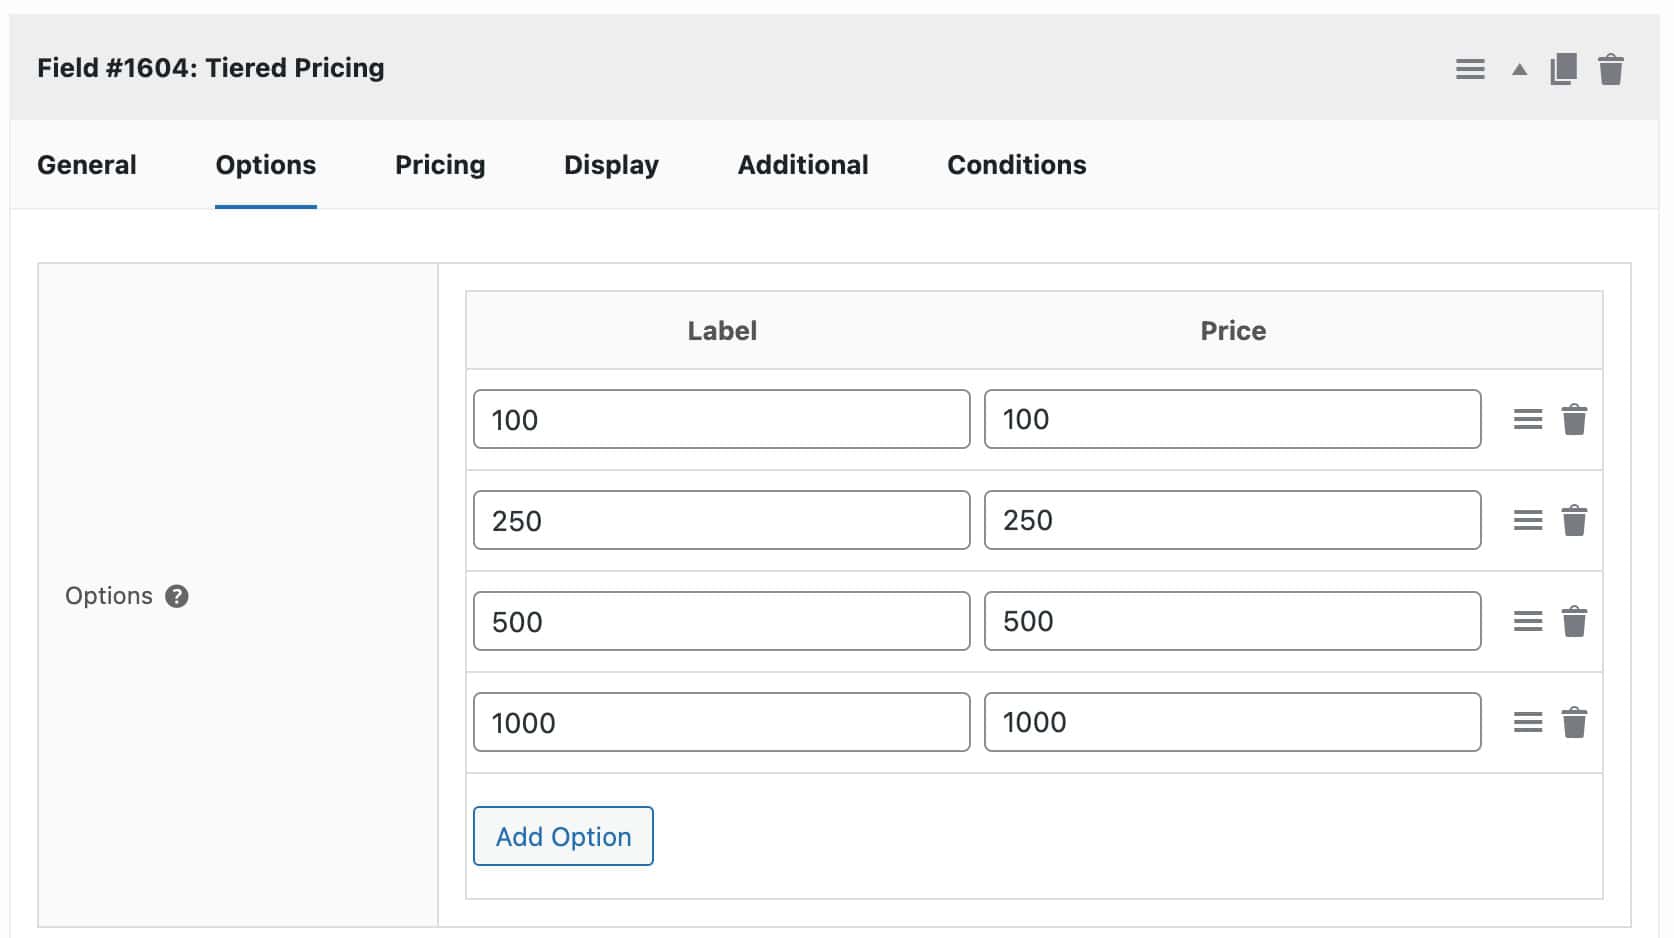Viewport: 1674px width, 938px height.
Task: Open the Conditions tab
Action: click(x=1015, y=164)
